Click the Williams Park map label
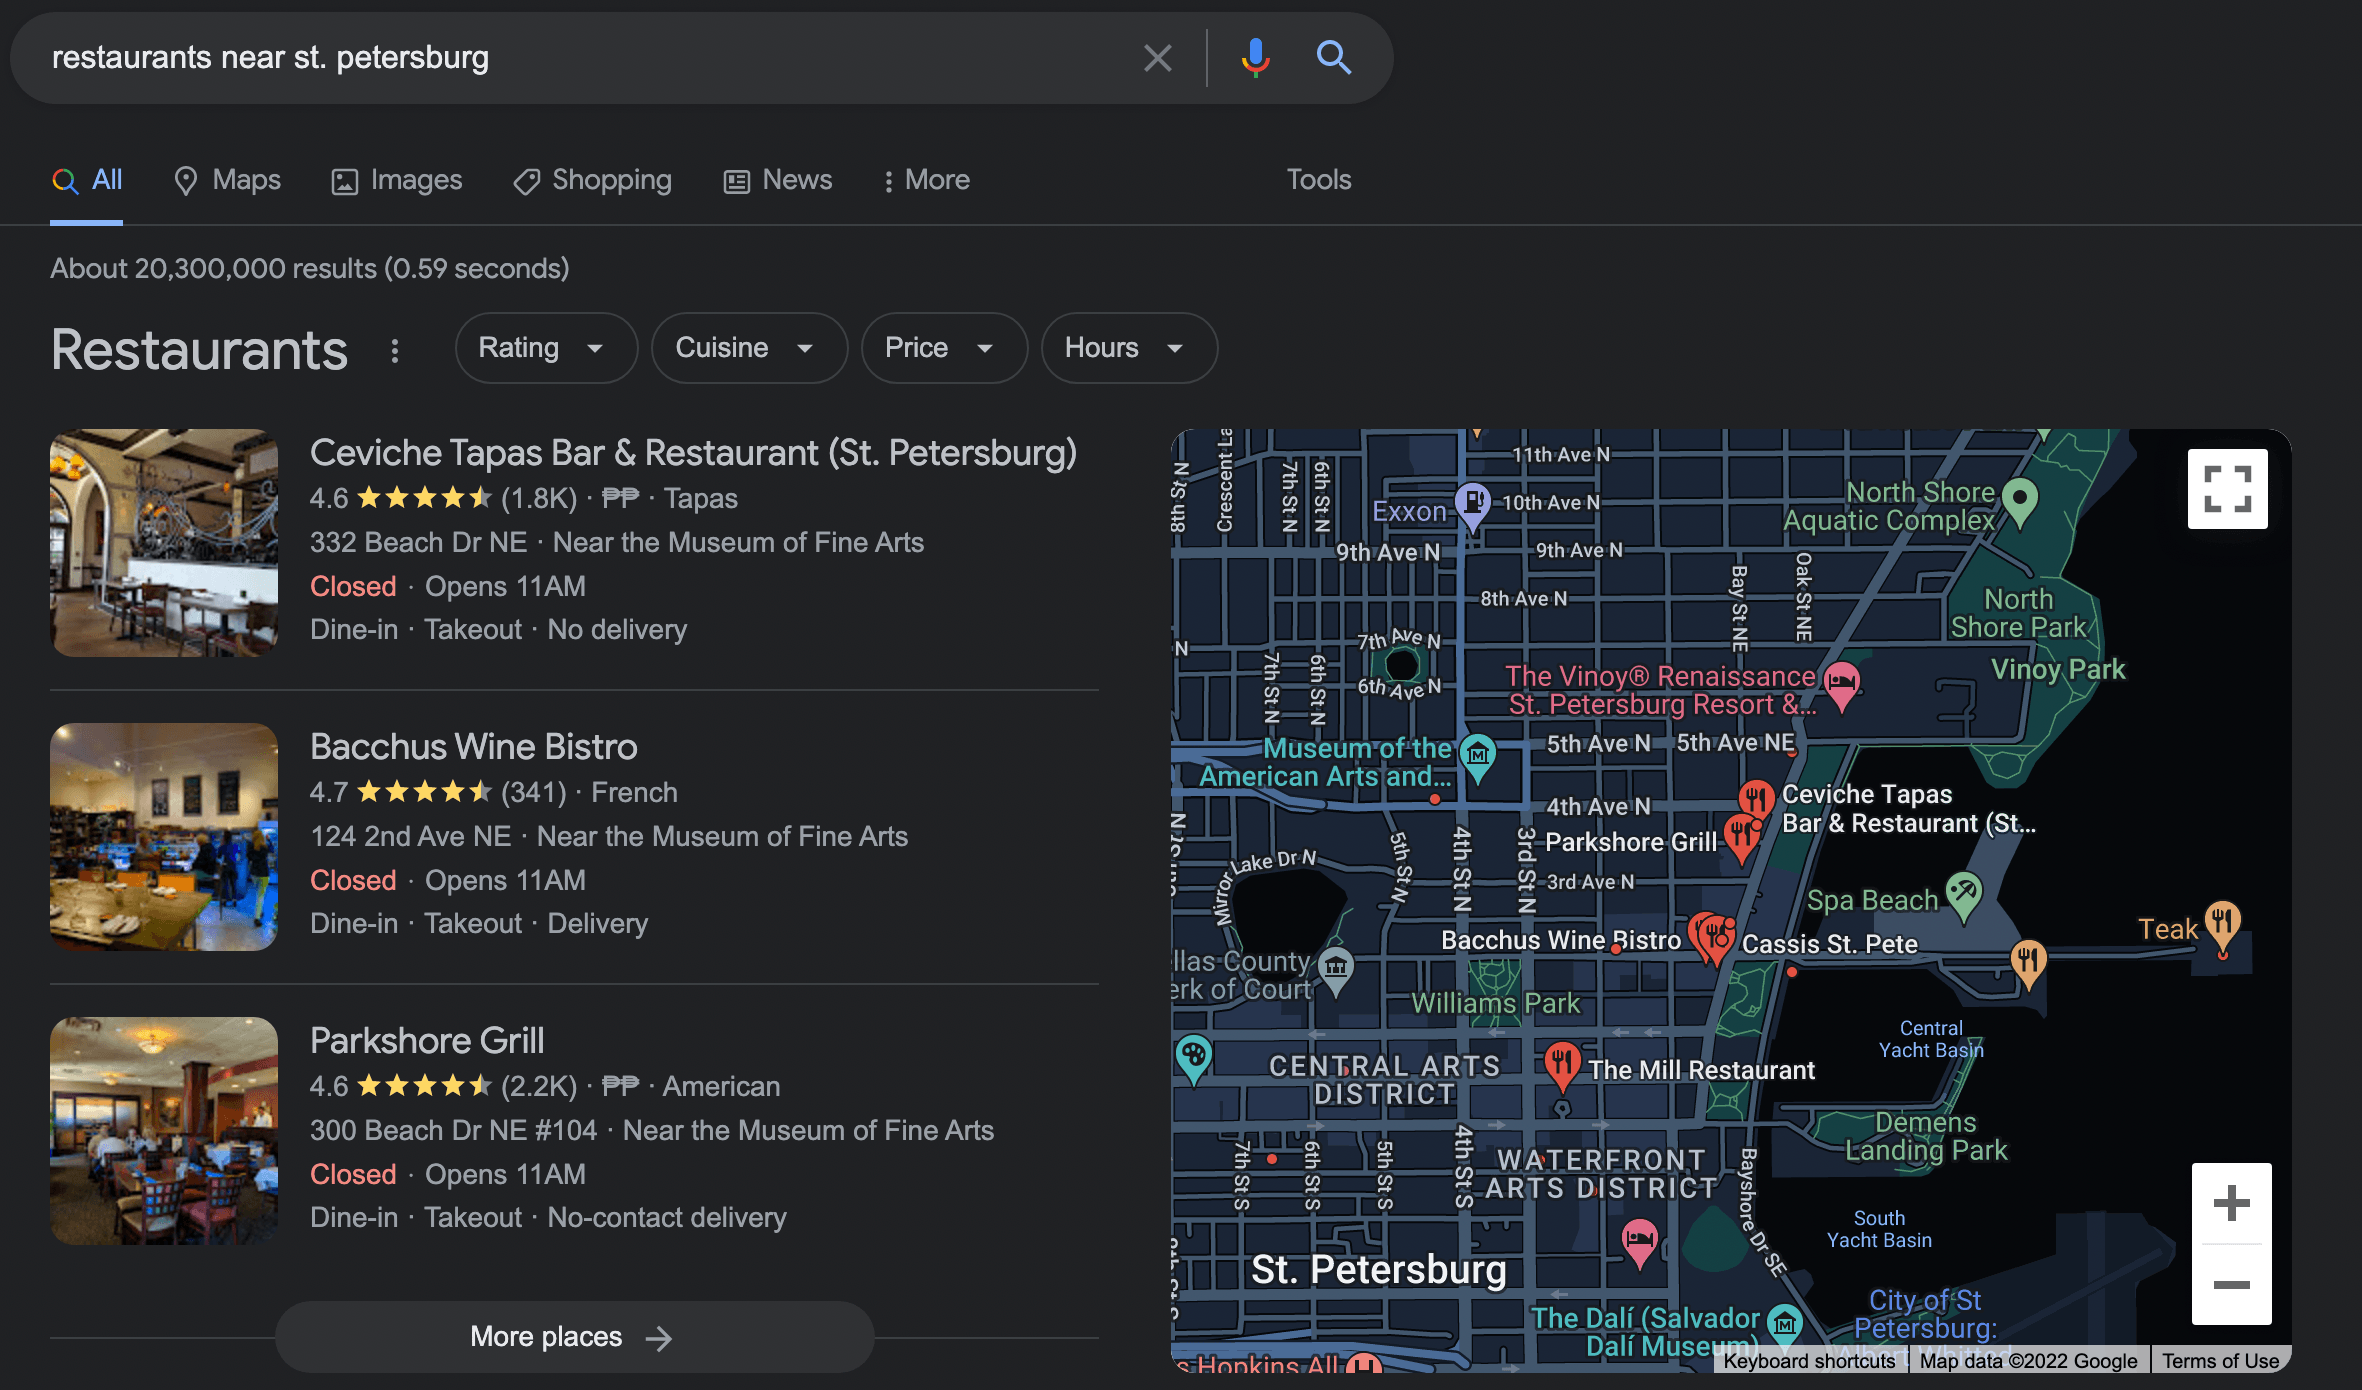 click(x=1495, y=1003)
